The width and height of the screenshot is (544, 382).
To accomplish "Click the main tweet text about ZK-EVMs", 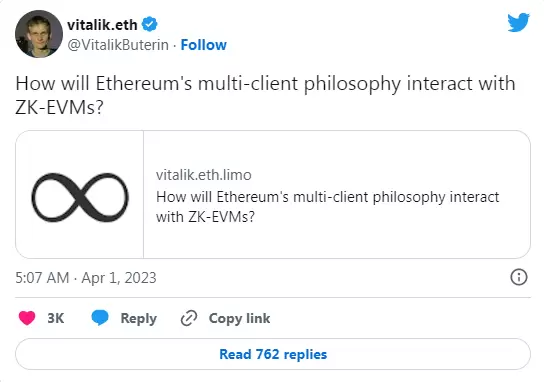I will [265, 95].
